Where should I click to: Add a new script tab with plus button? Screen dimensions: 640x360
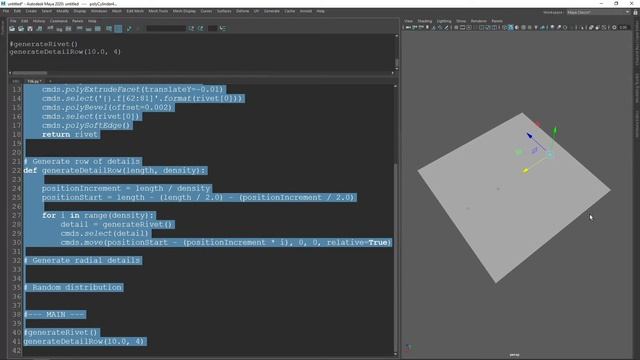(50, 81)
